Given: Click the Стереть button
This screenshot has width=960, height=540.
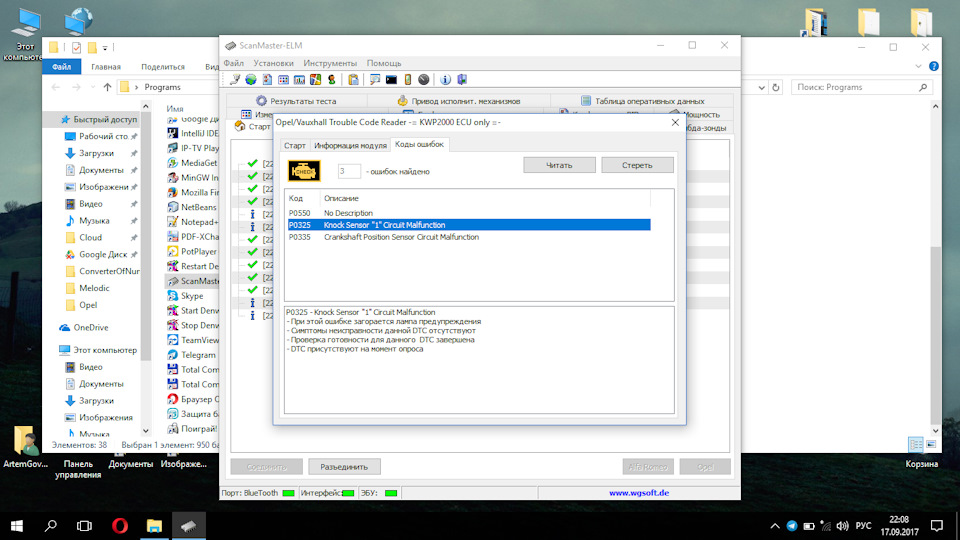Looking at the screenshot, I should click(637, 165).
